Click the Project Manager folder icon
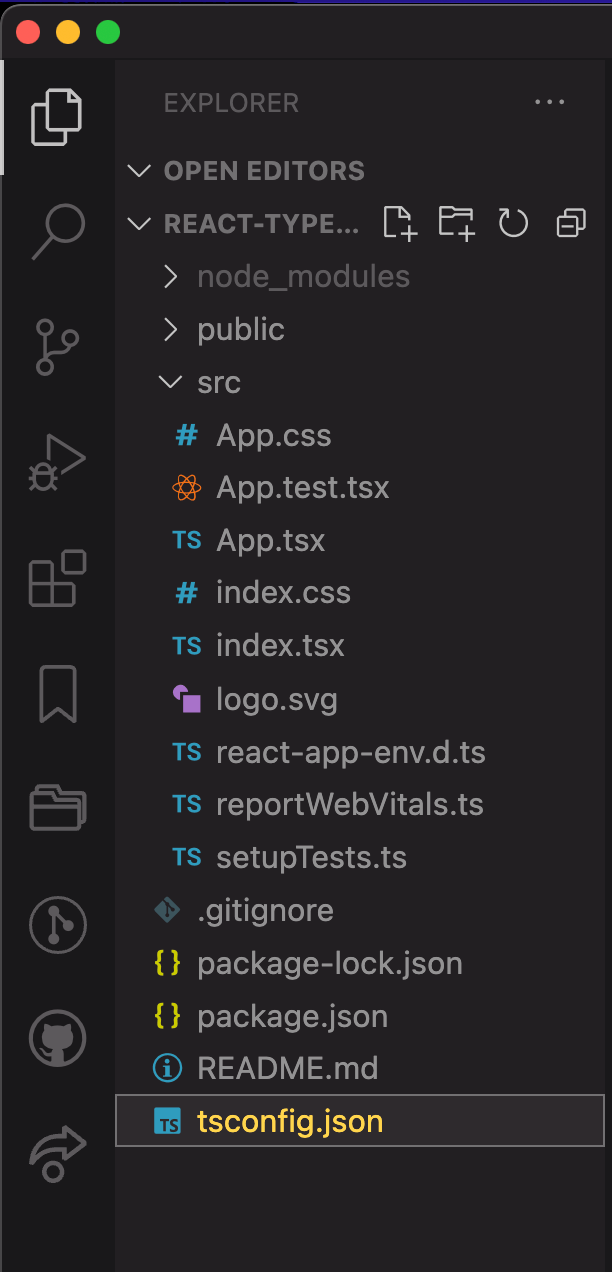This screenshot has width=612, height=1272. (57, 808)
